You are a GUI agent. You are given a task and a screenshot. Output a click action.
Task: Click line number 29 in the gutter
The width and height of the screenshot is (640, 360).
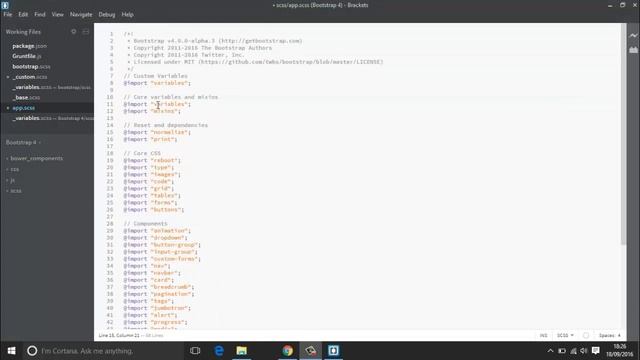pos(110,231)
